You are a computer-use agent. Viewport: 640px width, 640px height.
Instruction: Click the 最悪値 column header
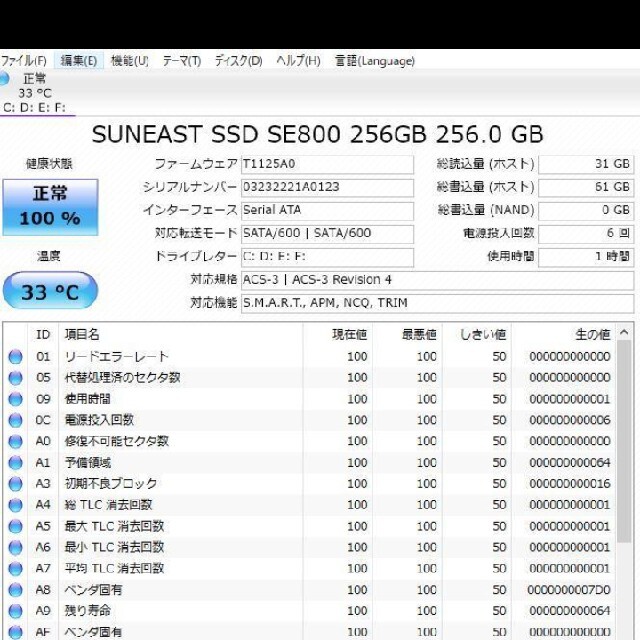click(407, 335)
